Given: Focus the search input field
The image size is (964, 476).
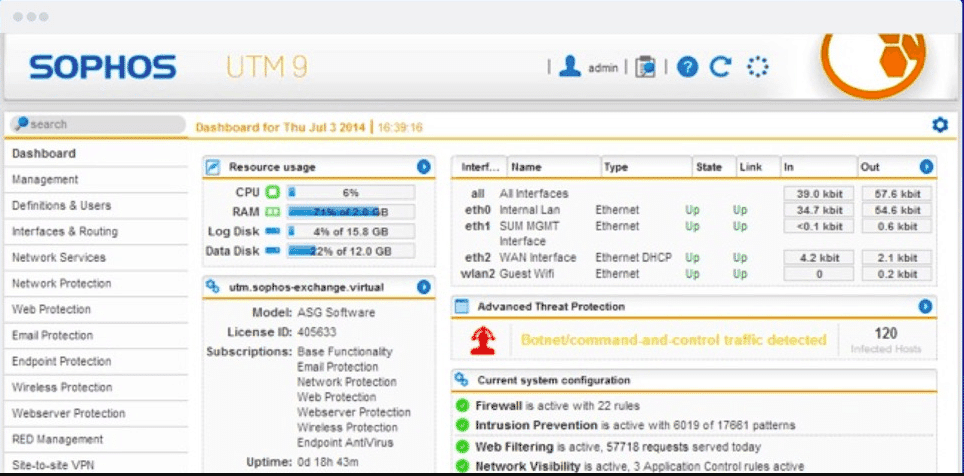Looking at the screenshot, I should 98,124.
